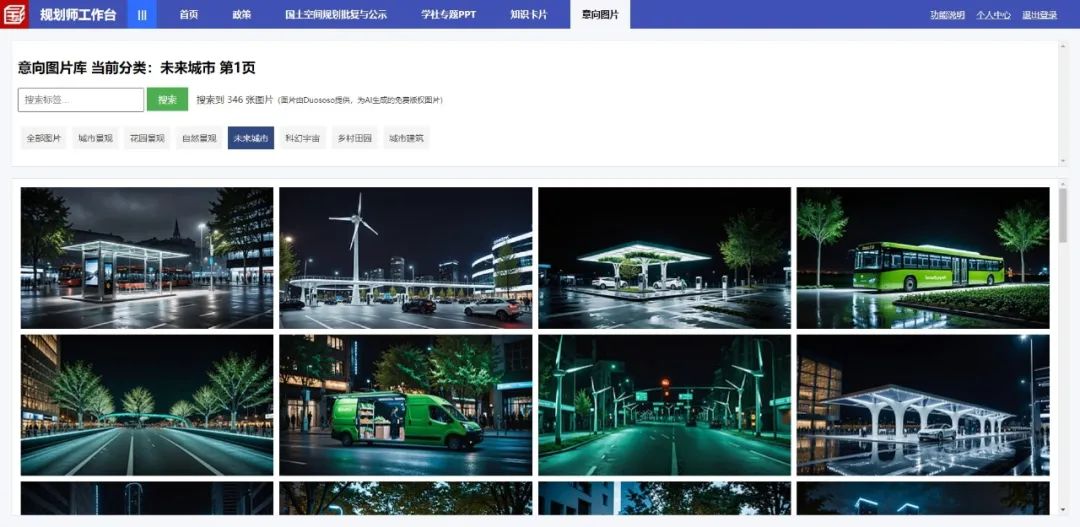
Task: Open the 功能说明 link
Action: point(947,15)
